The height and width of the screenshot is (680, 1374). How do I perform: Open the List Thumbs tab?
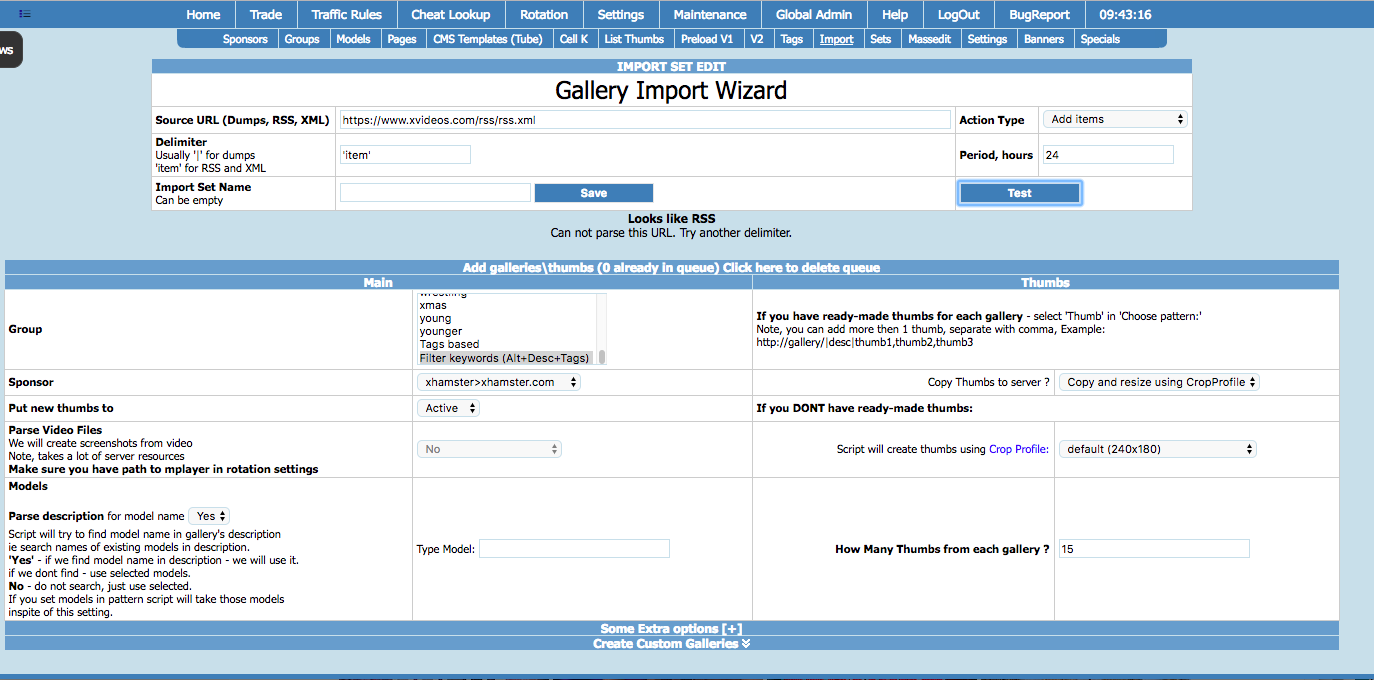(x=634, y=39)
